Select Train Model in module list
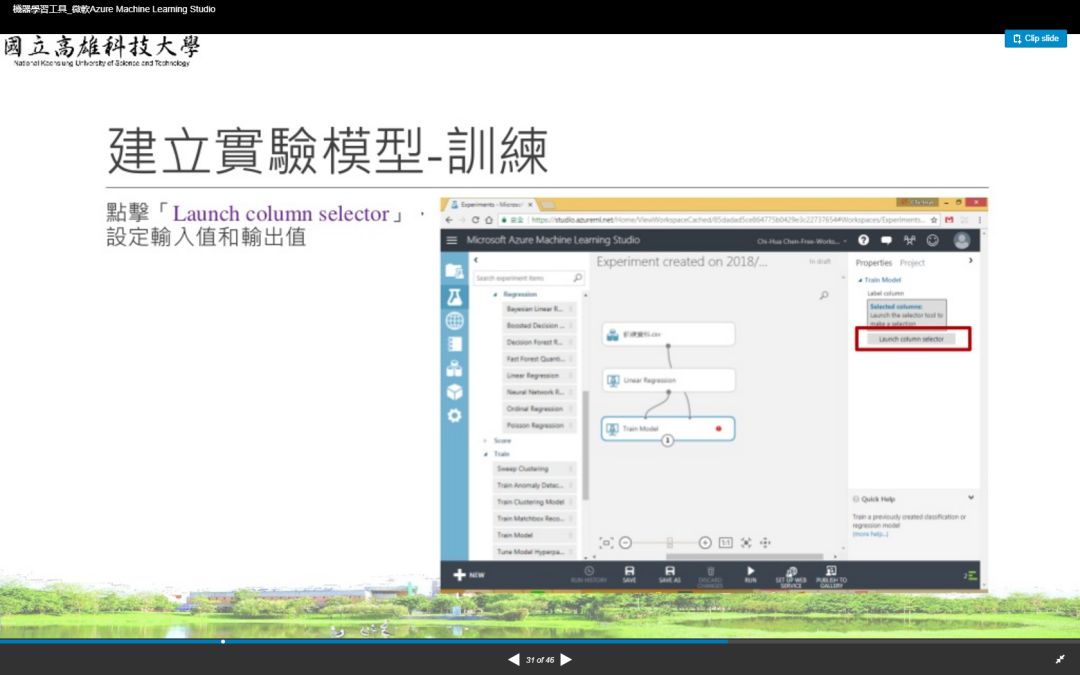The width and height of the screenshot is (1080, 675). [535, 535]
